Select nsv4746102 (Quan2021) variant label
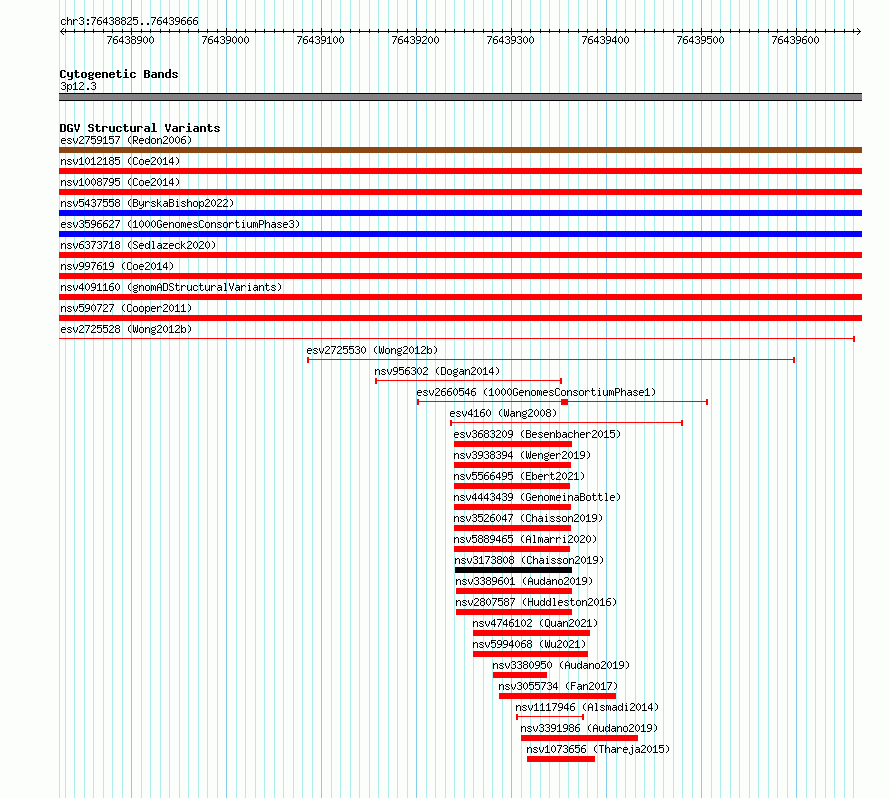The height and width of the screenshot is (798, 890). click(535, 623)
